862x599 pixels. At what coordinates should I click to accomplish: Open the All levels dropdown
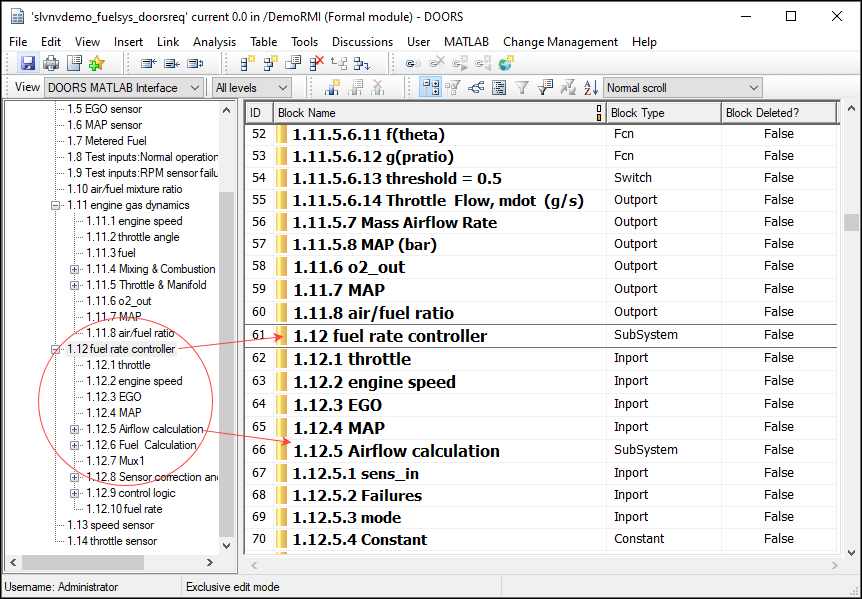(252, 88)
